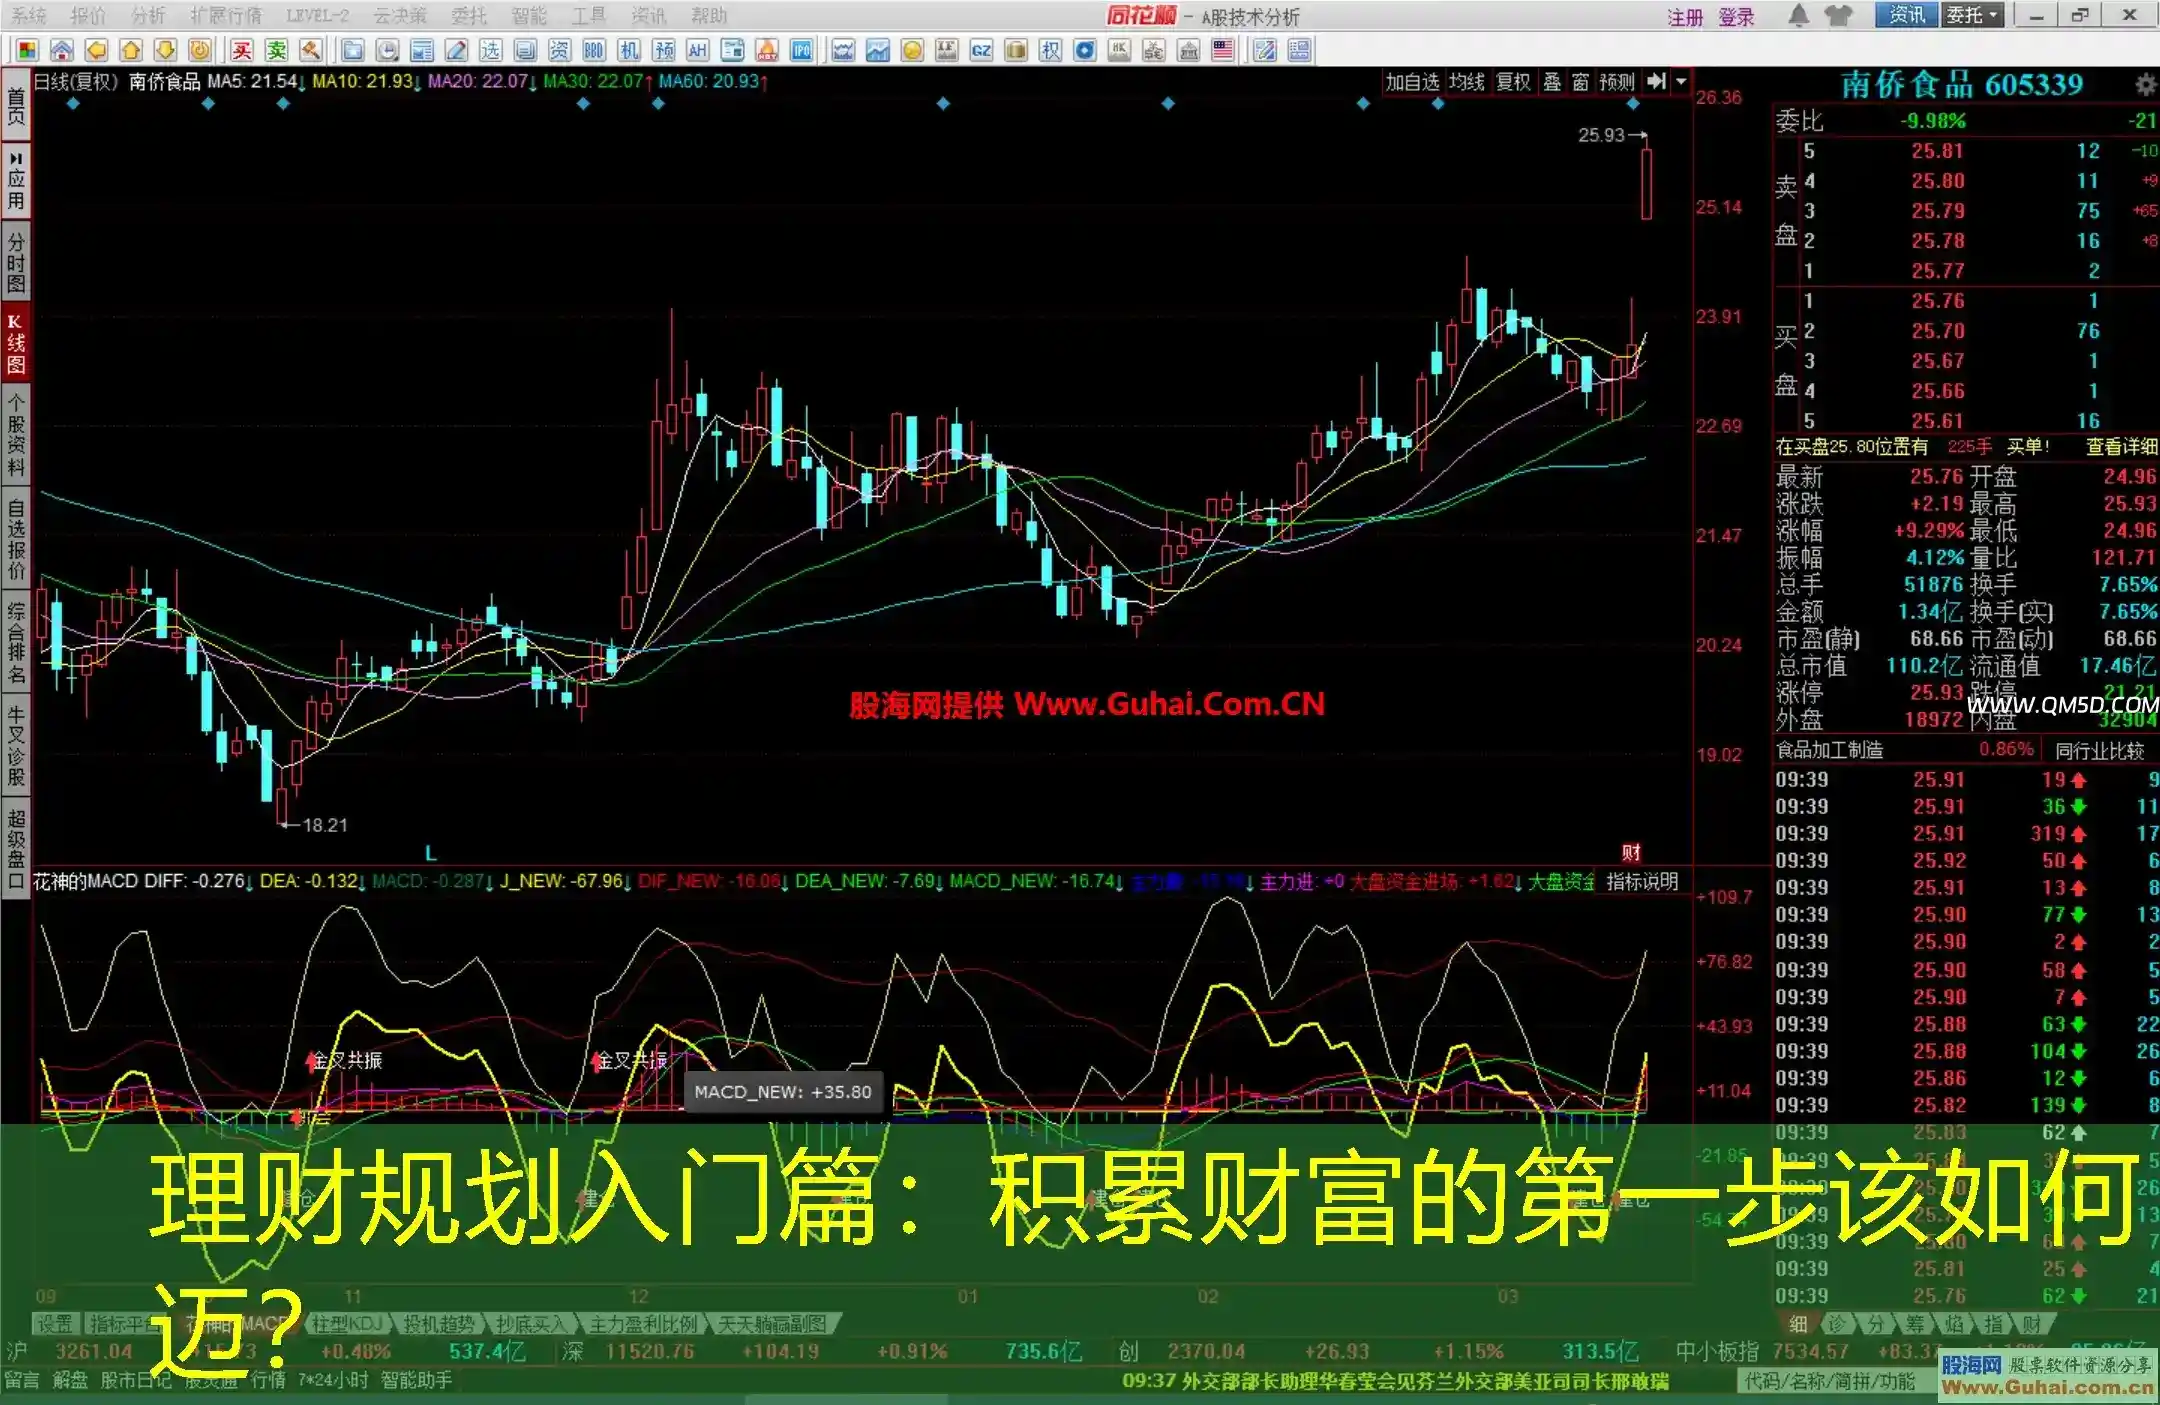Toggle the 预测 prediction button

coord(1617,82)
